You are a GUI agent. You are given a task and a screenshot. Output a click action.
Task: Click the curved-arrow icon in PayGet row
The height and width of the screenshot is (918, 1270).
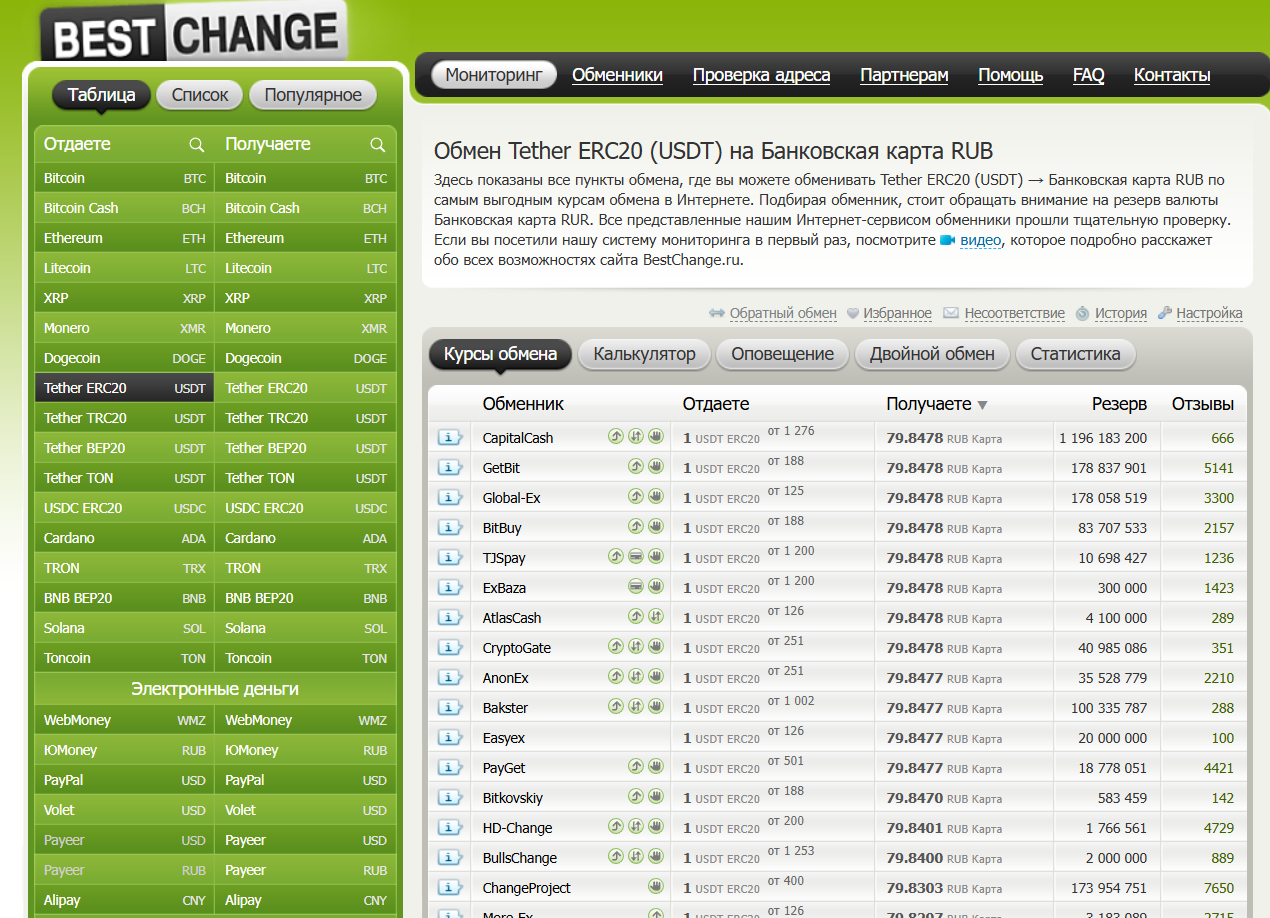pos(636,766)
